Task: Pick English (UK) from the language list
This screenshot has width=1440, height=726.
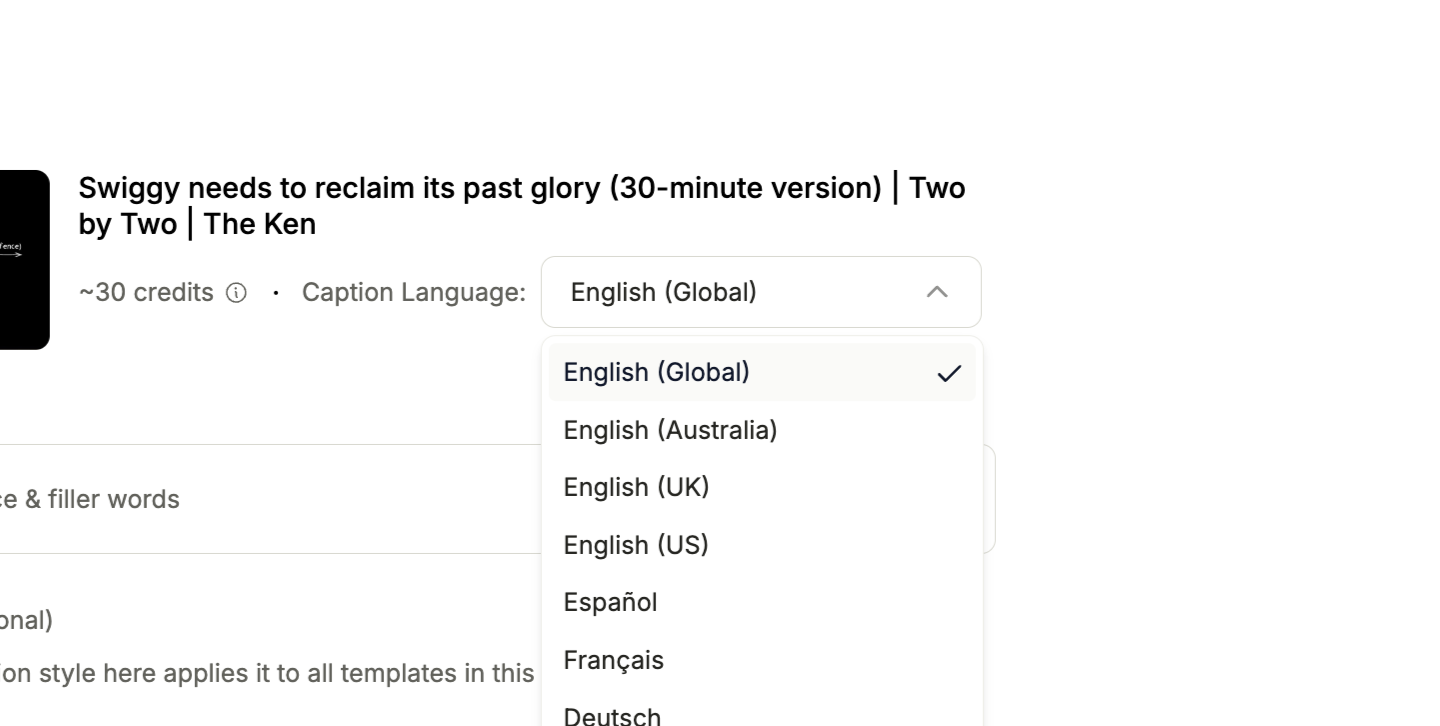Action: coord(762,487)
